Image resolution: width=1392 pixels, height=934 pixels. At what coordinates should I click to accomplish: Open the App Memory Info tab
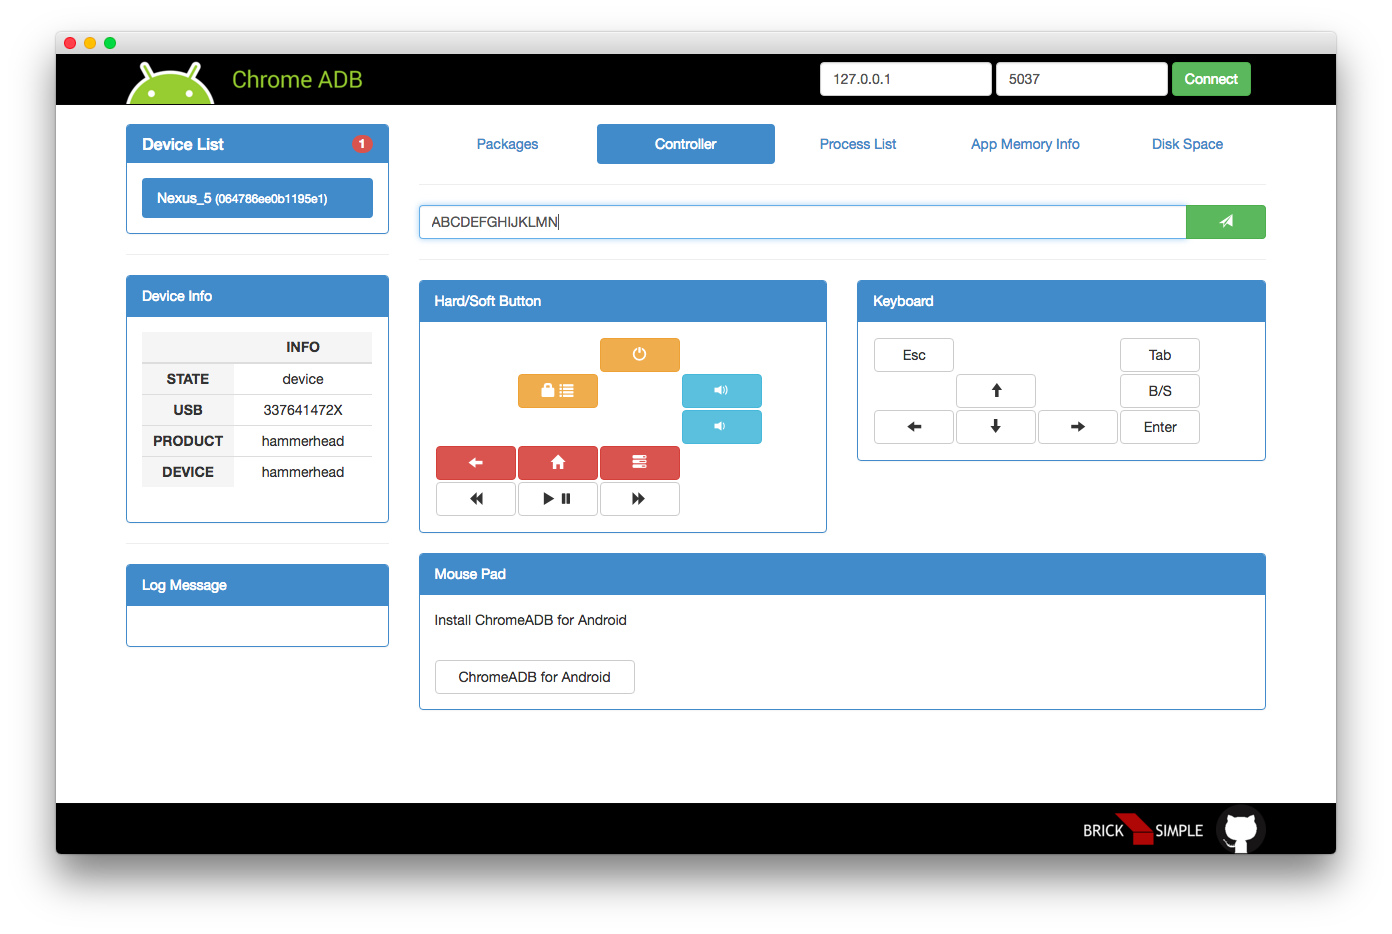pyautogui.click(x=1025, y=144)
